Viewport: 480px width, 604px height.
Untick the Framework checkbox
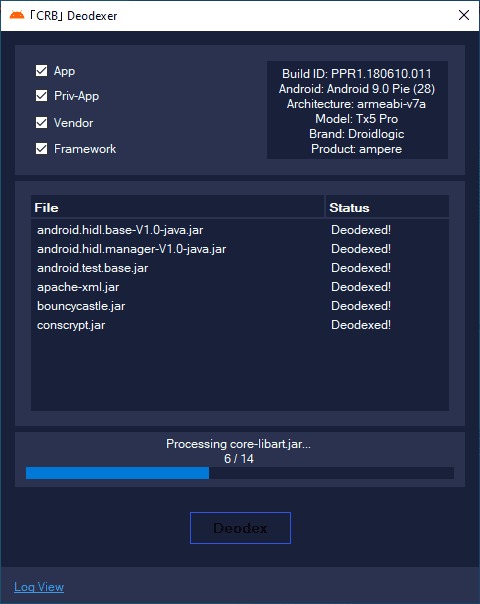42,149
